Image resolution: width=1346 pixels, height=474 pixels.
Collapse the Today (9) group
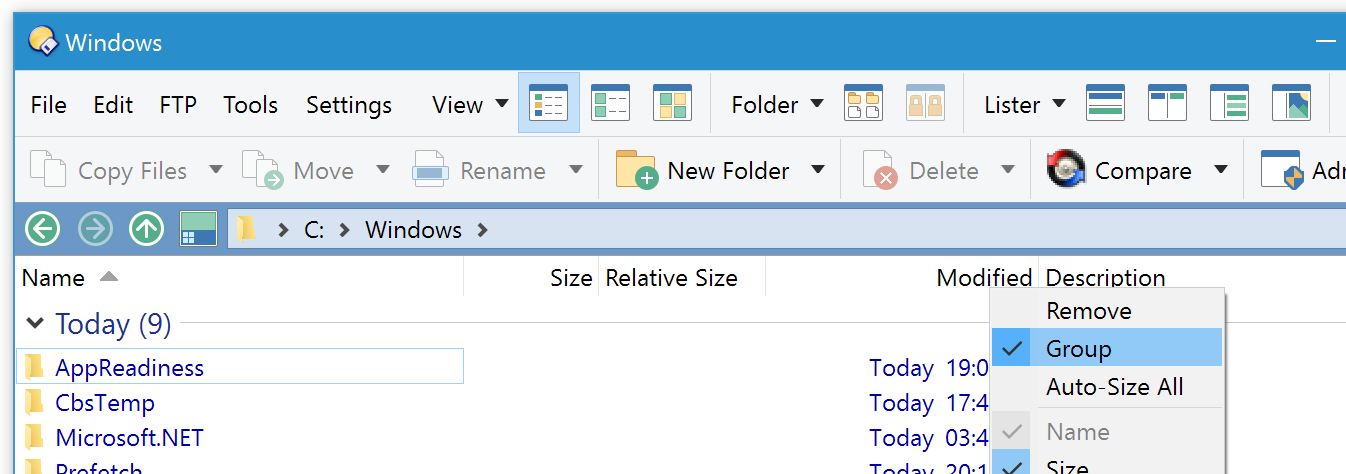point(35,323)
